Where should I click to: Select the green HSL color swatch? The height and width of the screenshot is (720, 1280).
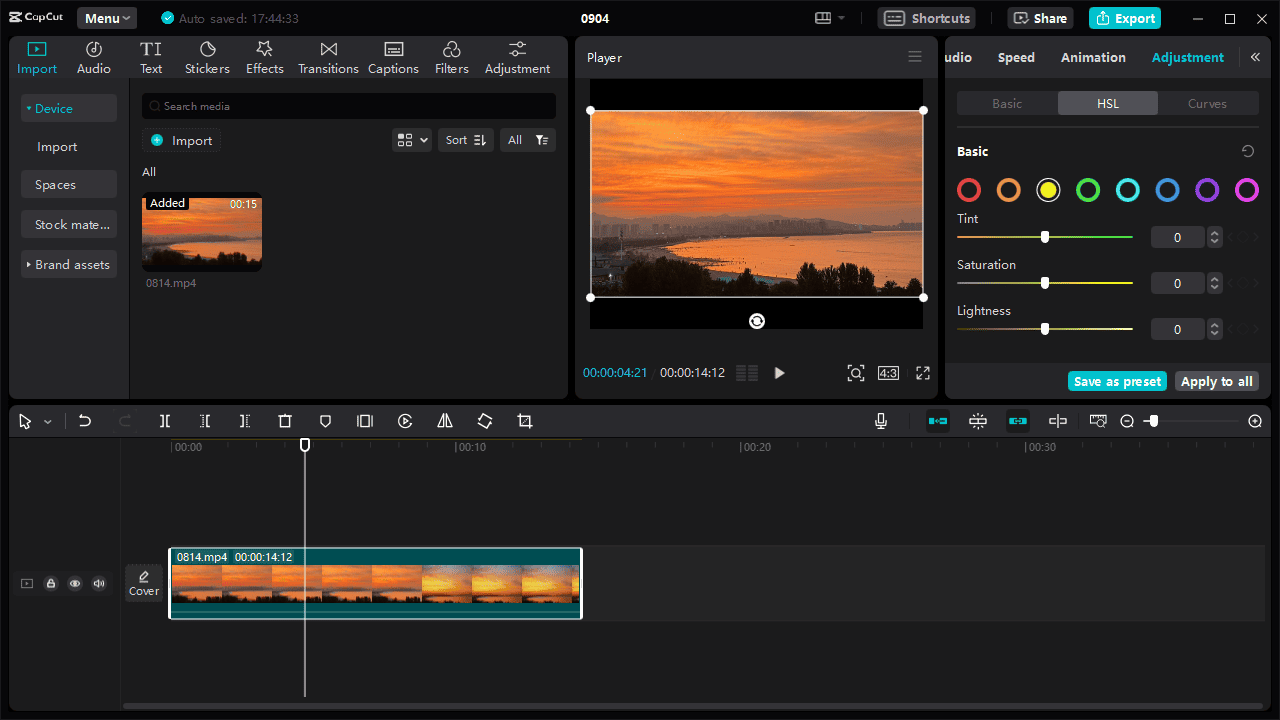tap(1088, 190)
